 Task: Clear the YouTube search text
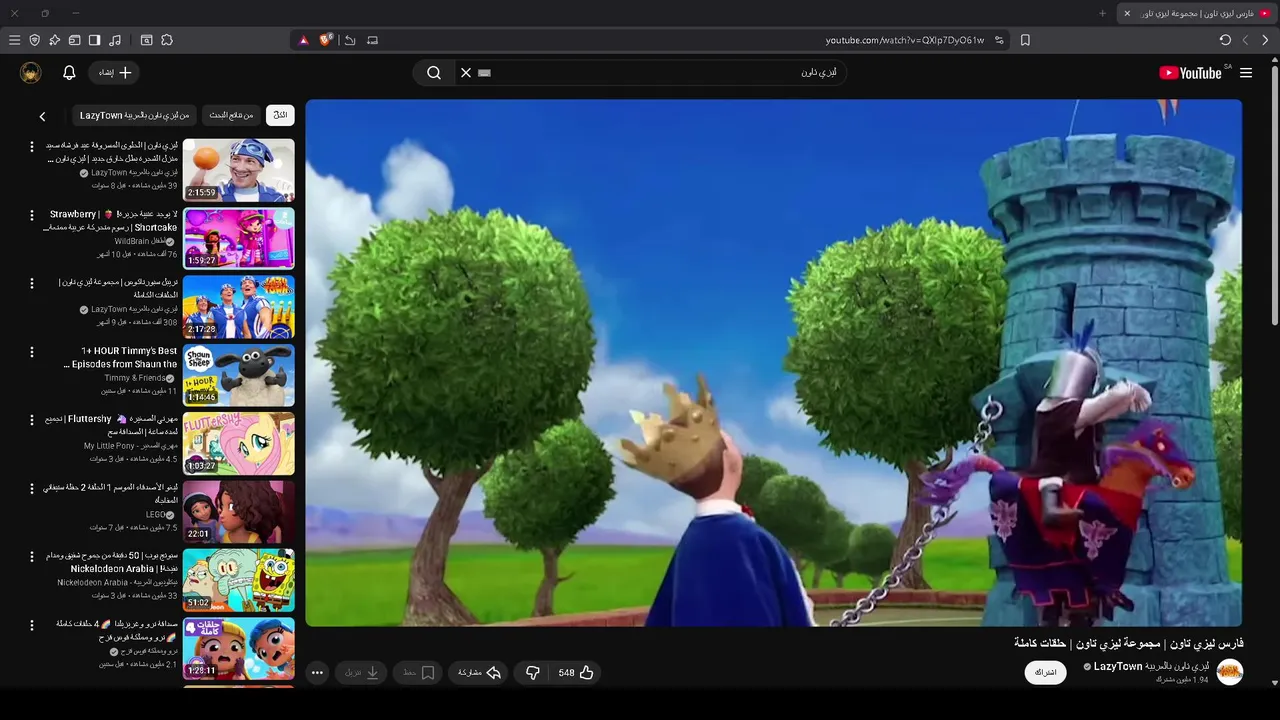(465, 73)
